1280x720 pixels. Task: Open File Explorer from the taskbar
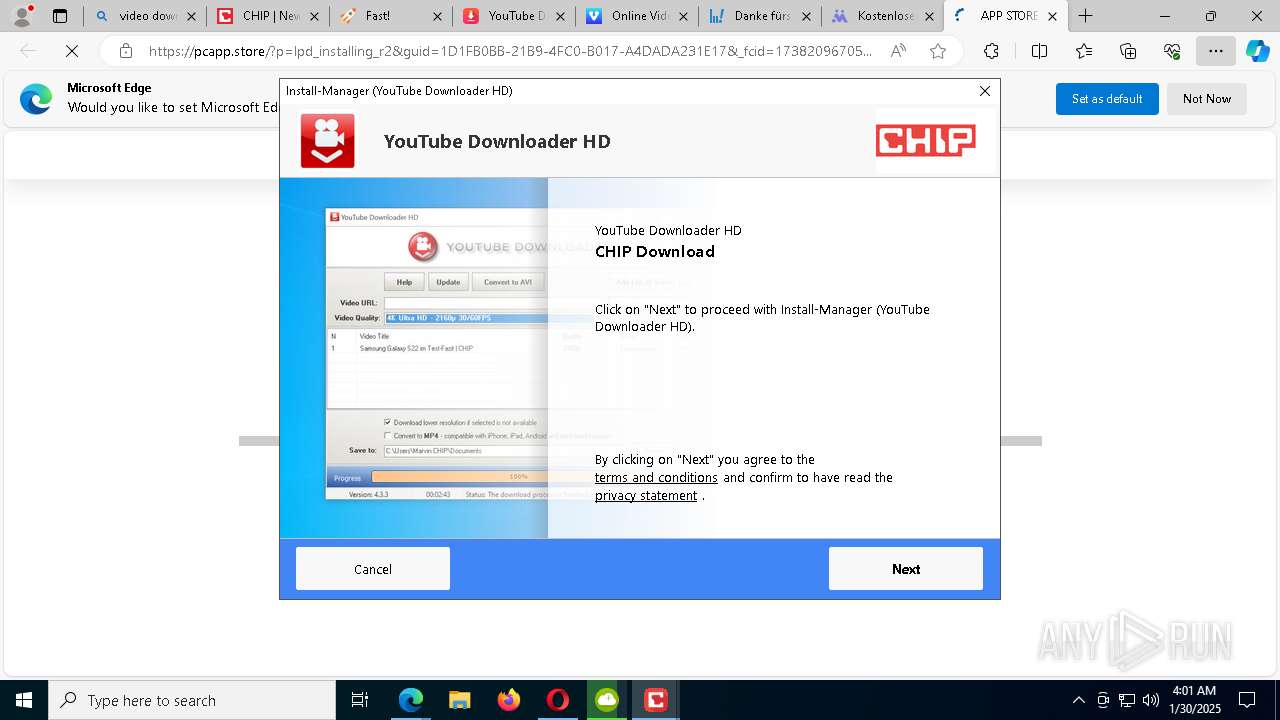(459, 700)
